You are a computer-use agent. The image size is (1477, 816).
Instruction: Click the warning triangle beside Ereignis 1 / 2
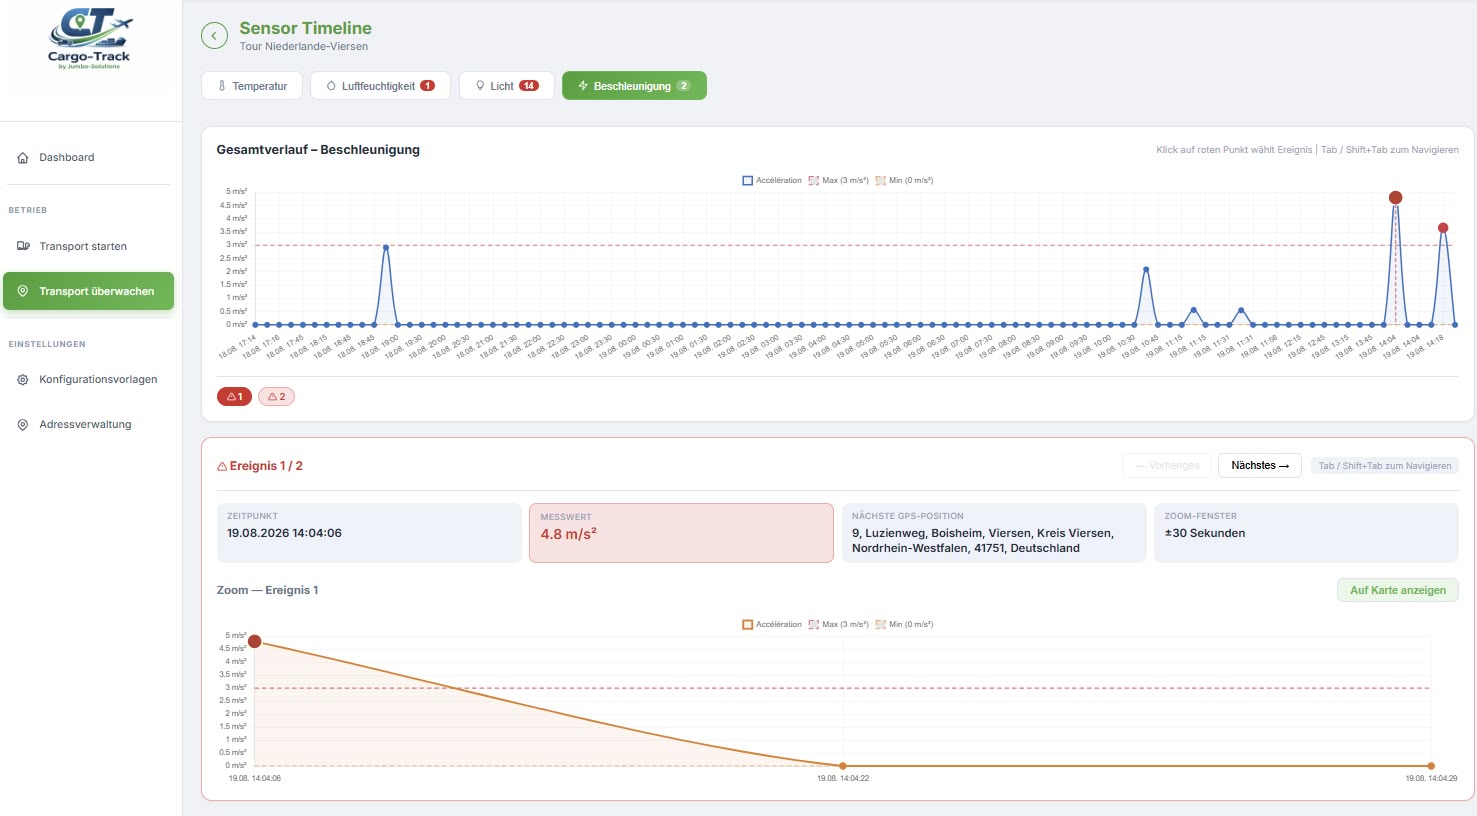tap(222, 466)
